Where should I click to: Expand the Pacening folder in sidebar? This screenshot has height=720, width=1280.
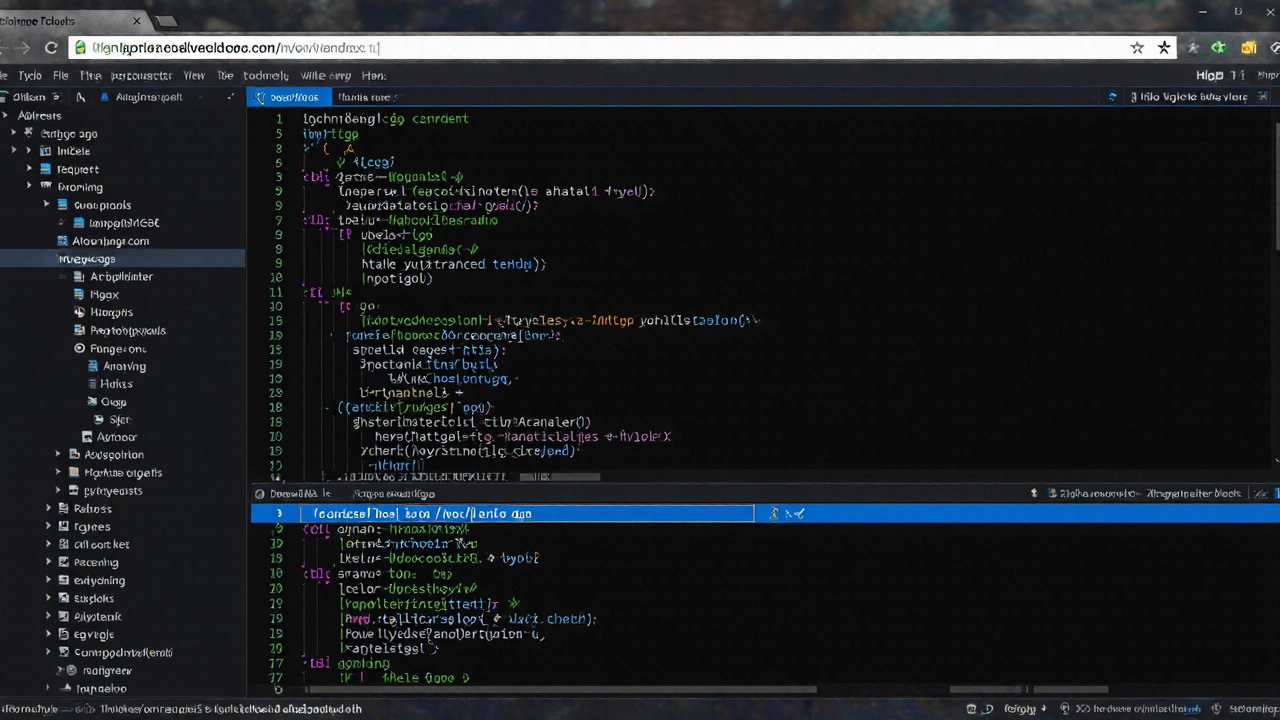tap(48, 562)
